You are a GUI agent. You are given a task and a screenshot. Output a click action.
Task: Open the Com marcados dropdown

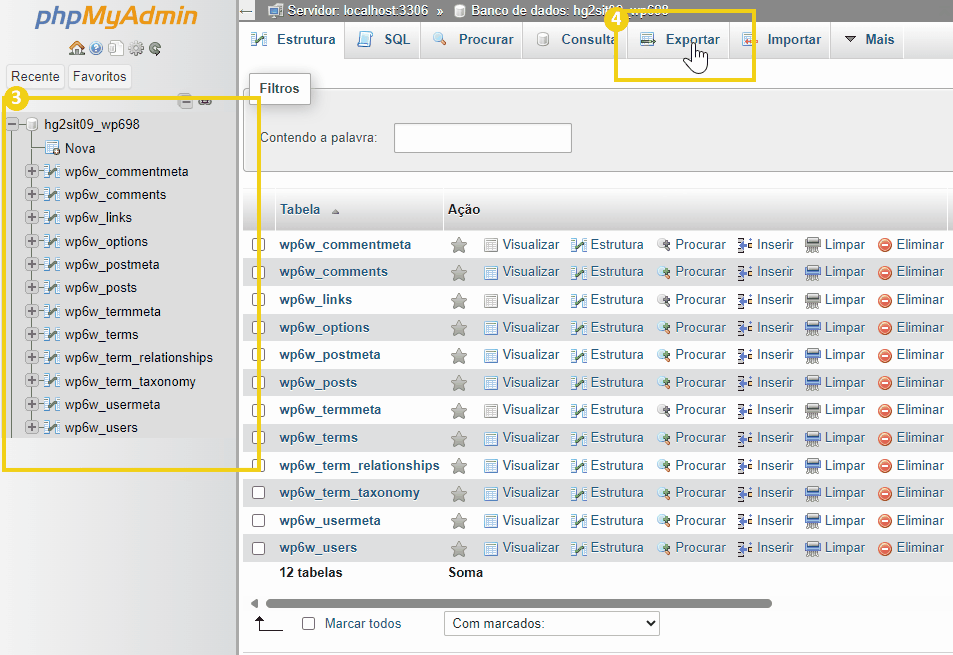coord(552,623)
